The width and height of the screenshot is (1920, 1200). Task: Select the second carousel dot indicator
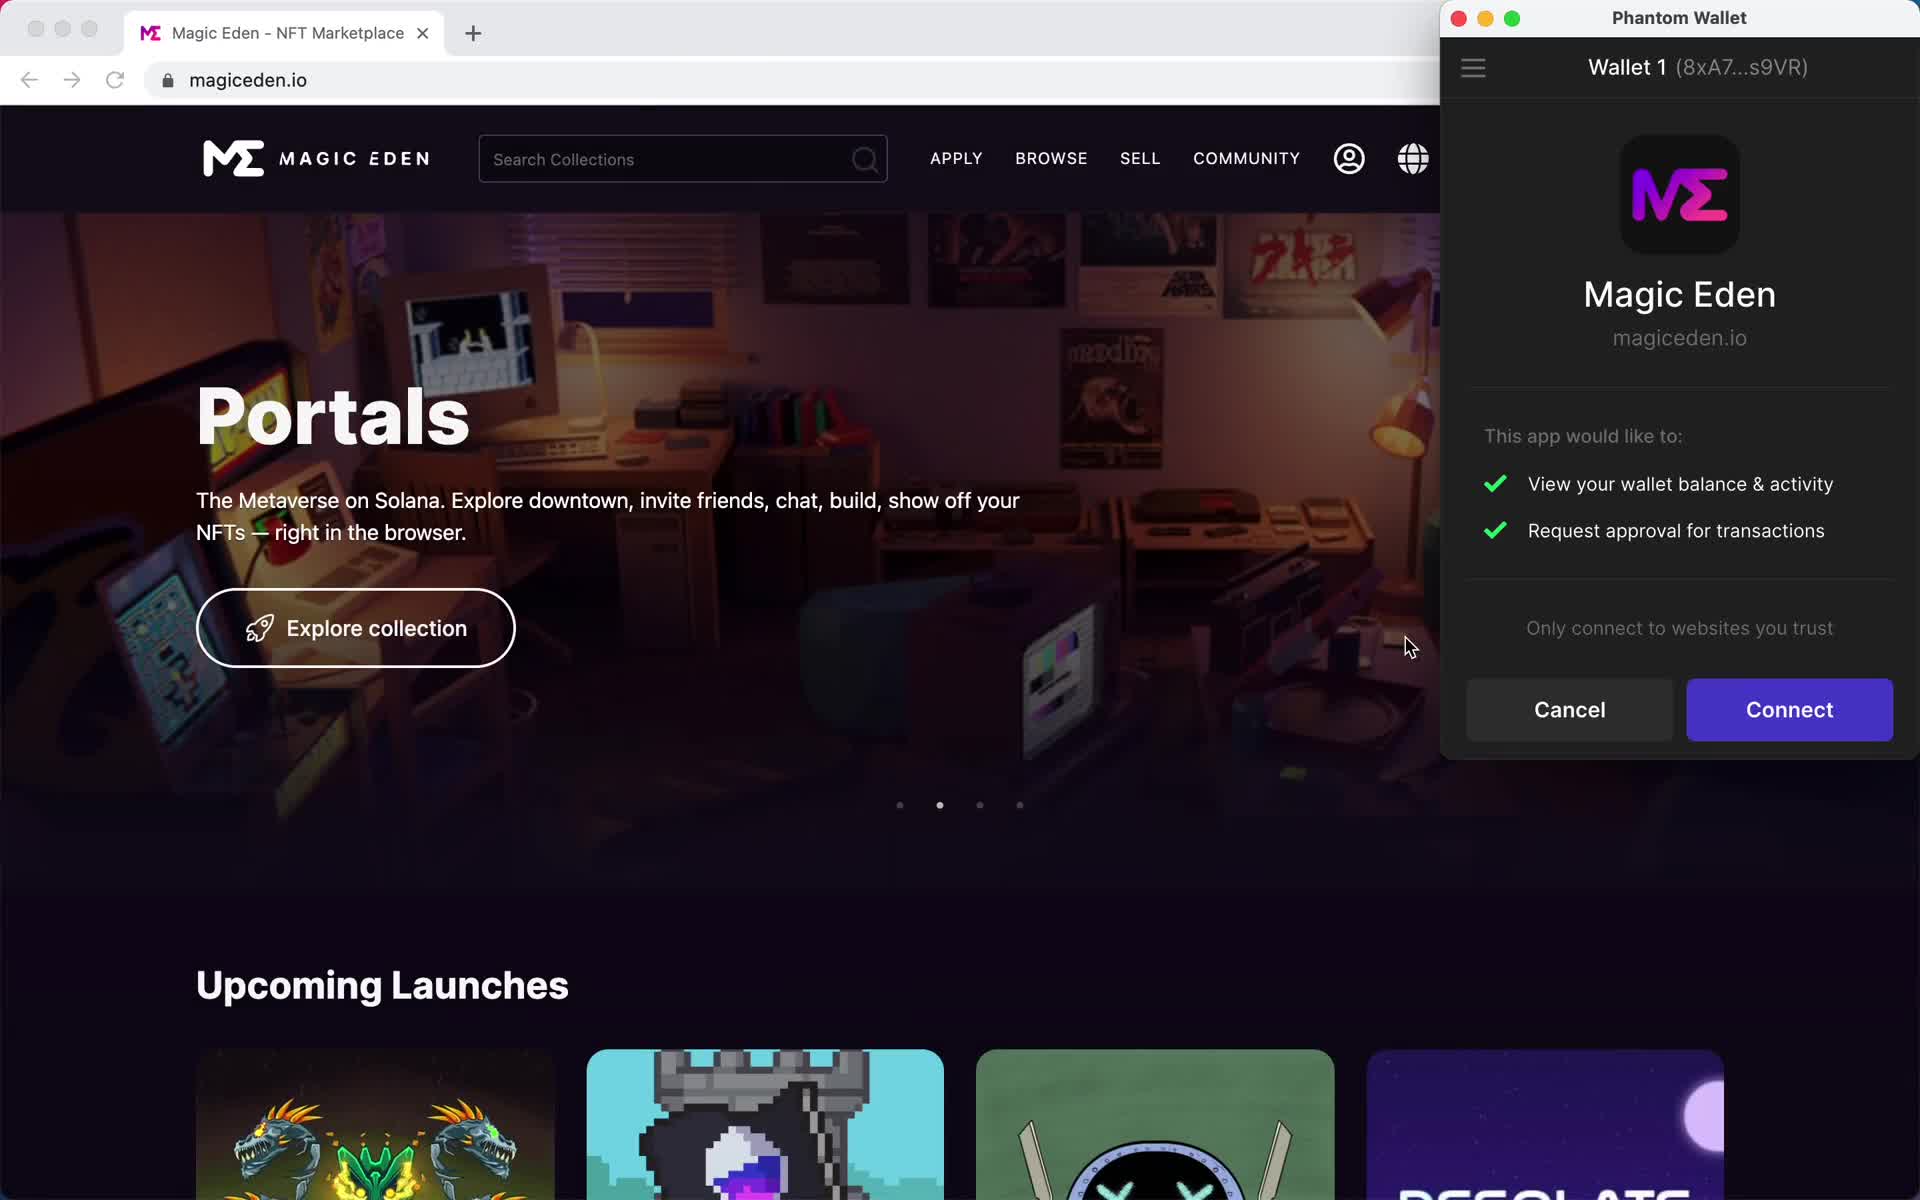(x=939, y=805)
